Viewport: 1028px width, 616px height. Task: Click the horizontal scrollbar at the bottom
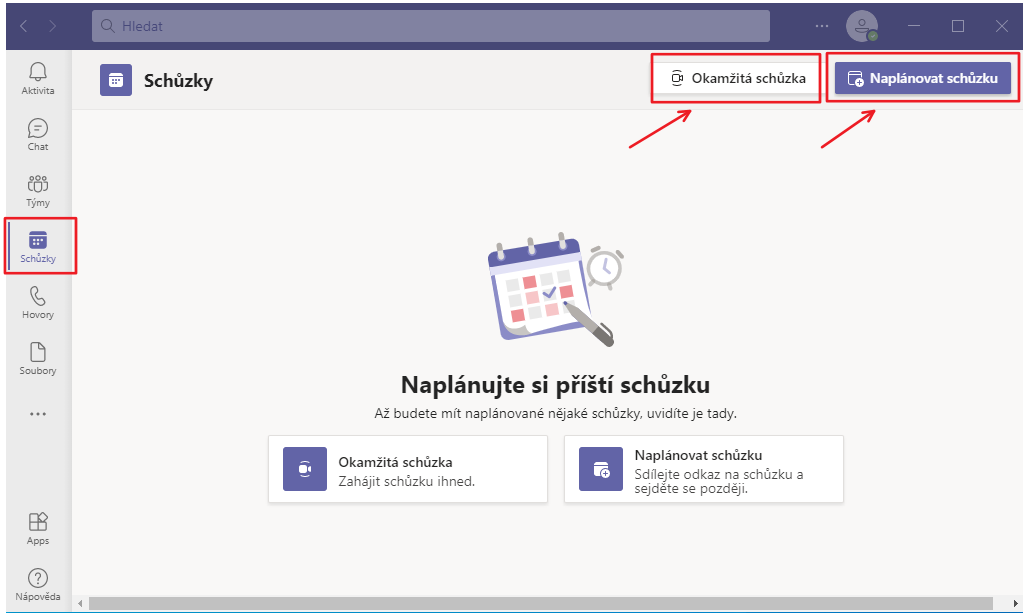pos(540,603)
